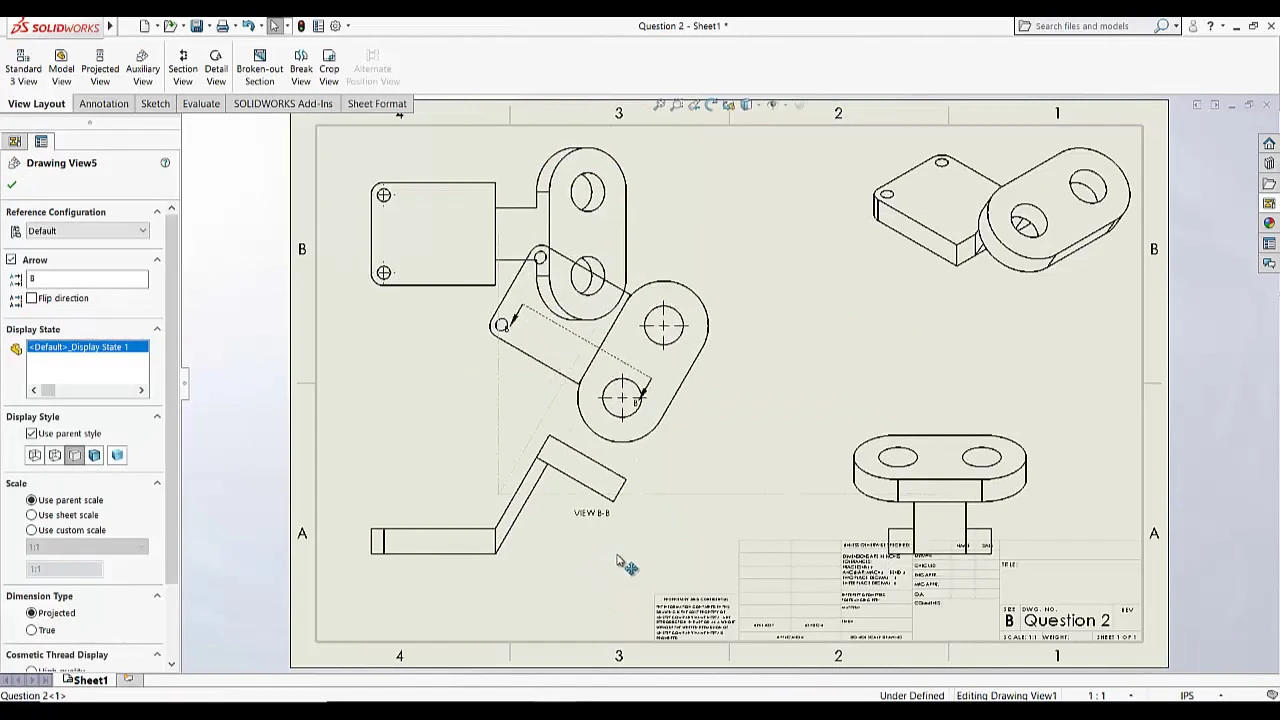The height and width of the screenshot is (720, 1280).
Task: Collapse the Scale section
Action: click(157, 483)
